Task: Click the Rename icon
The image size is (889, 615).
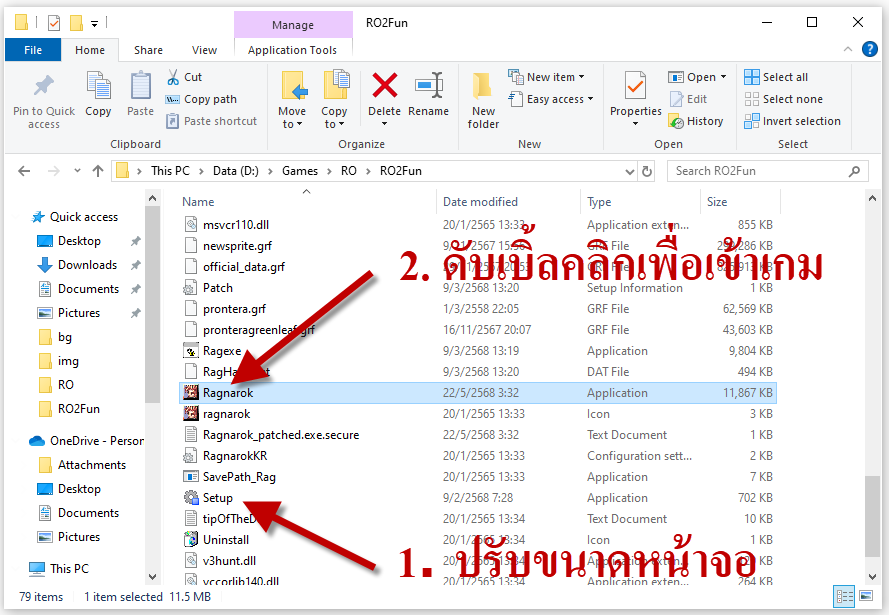Action: pyautogui.click(x=429, y=86)
